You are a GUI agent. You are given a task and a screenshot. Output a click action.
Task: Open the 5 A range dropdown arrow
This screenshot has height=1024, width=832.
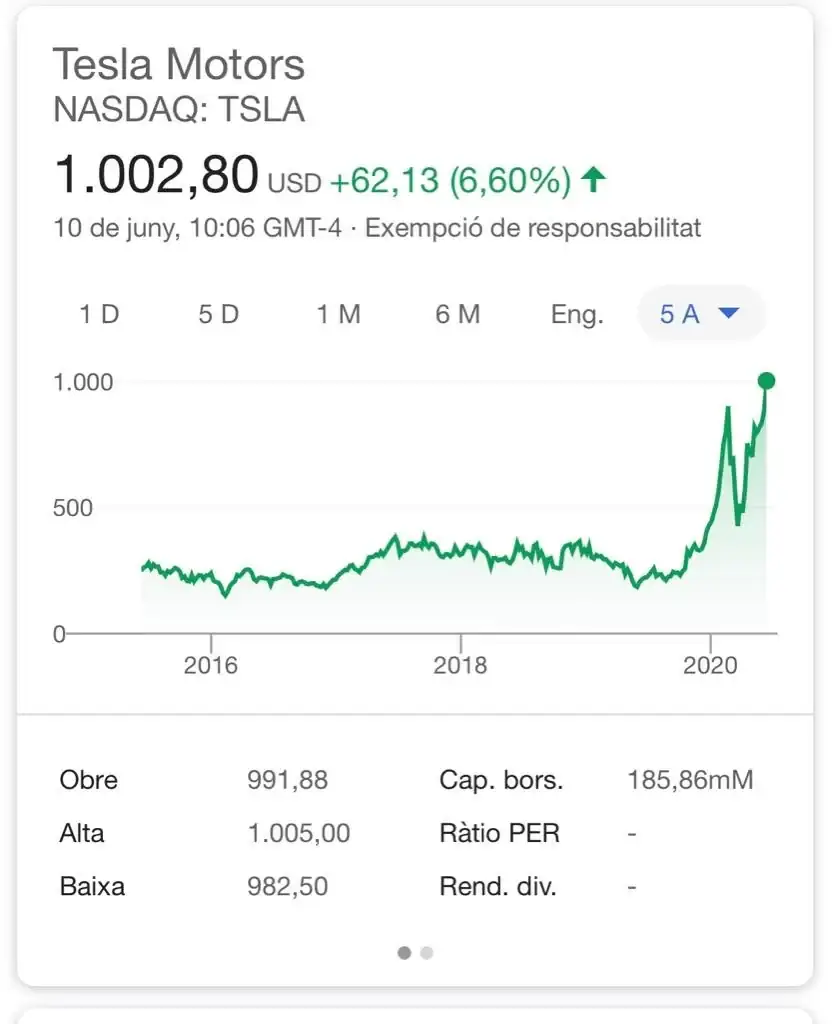point(728,313)
